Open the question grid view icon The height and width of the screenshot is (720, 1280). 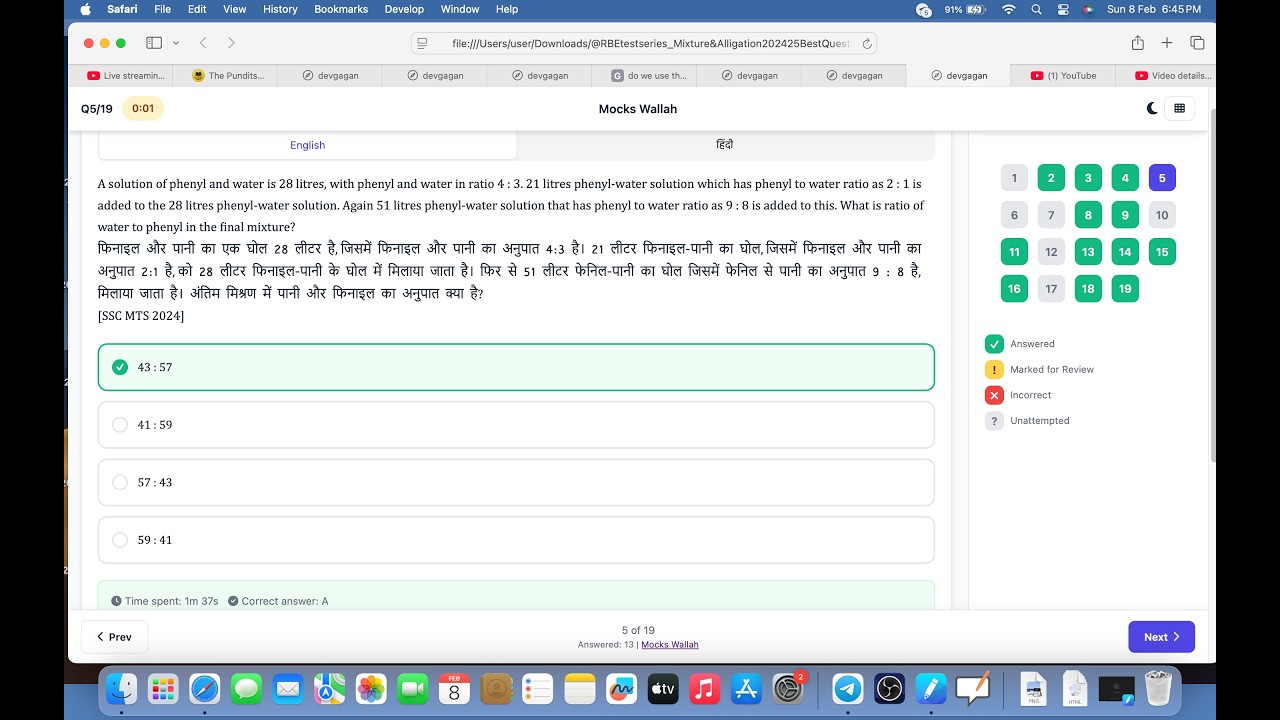pyautogui.click(x=1179, y=108)
